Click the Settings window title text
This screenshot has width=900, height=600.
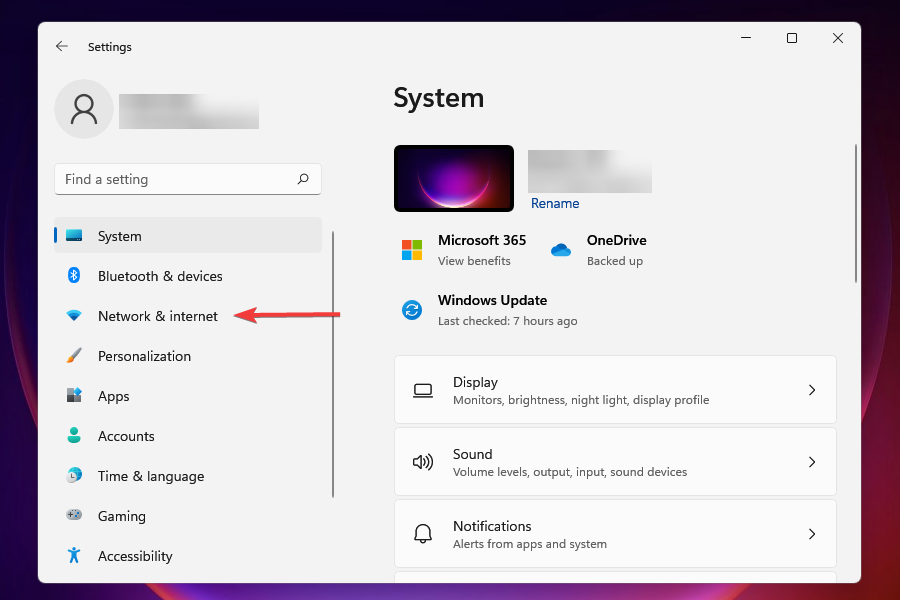pos(110,47)
